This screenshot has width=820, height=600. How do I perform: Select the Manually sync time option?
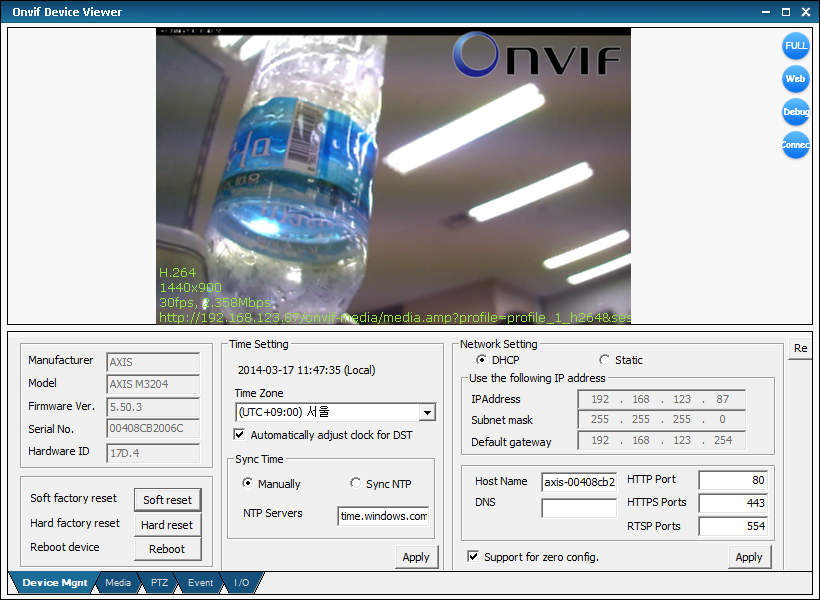pyautogui.click(x=248, y=483)
